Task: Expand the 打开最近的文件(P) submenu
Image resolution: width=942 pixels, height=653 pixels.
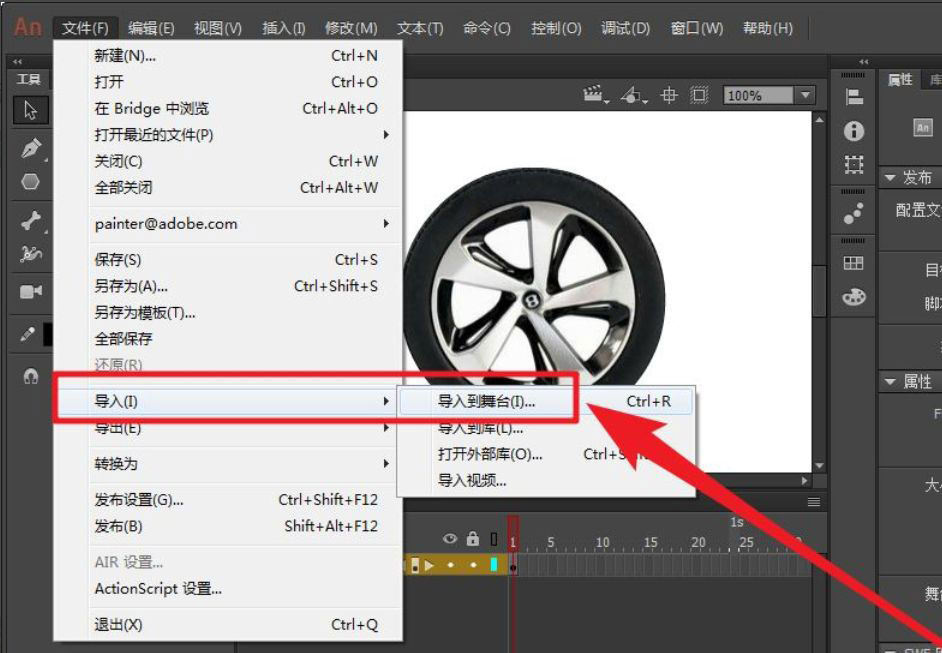Action: pos(386,135)
